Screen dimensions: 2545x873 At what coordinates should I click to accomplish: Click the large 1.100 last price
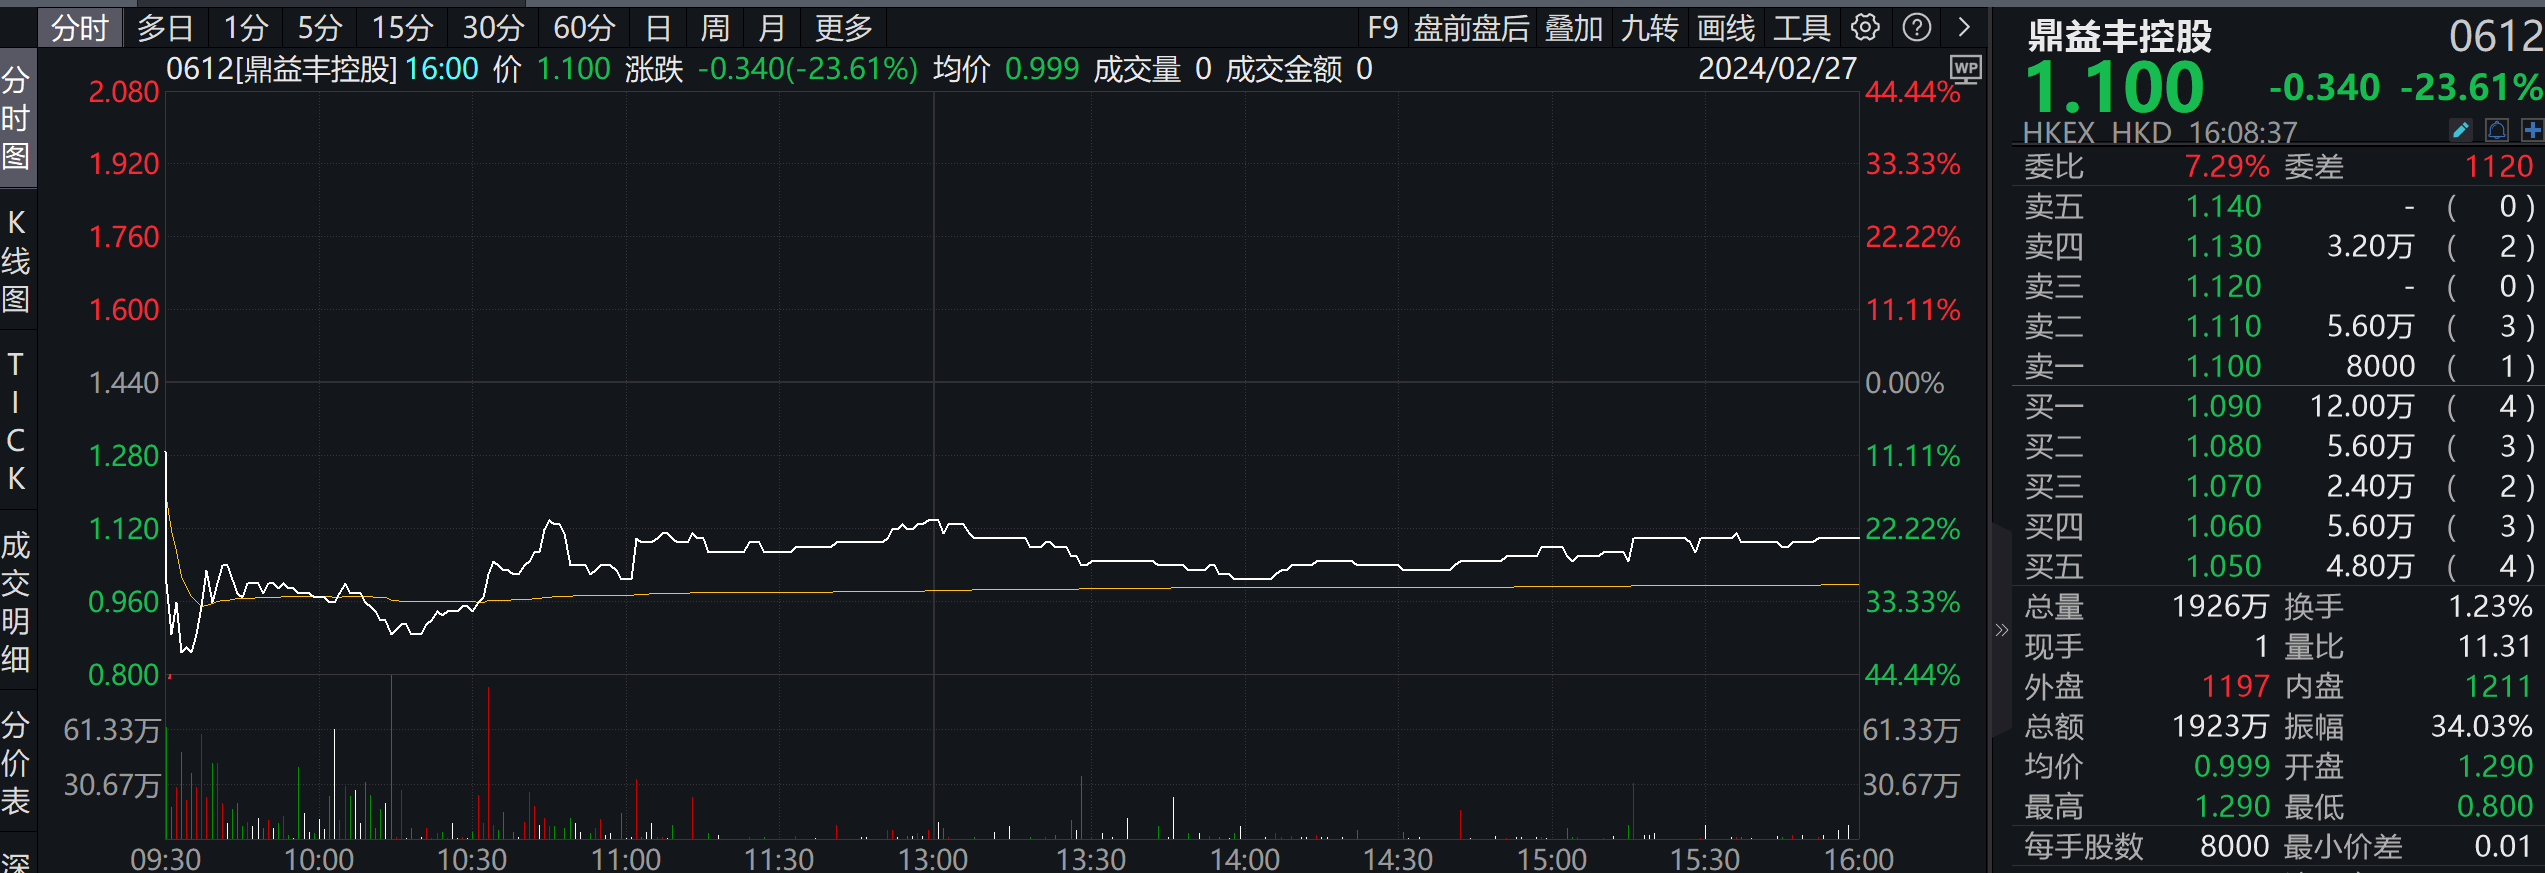(2114, 88)
